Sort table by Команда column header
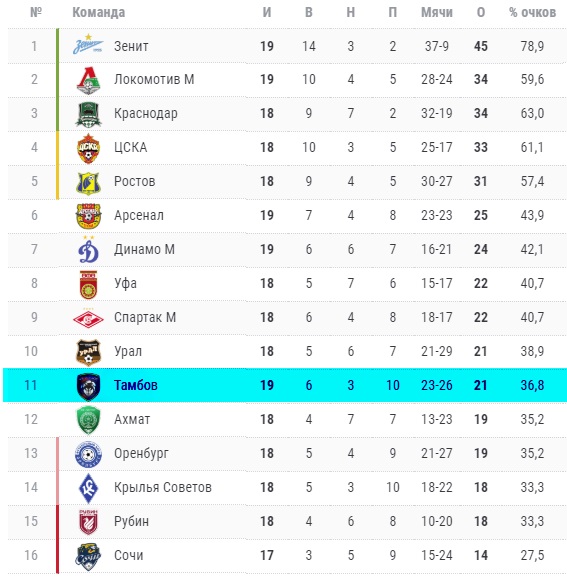 pyautogui.click(x=98, y=13)
